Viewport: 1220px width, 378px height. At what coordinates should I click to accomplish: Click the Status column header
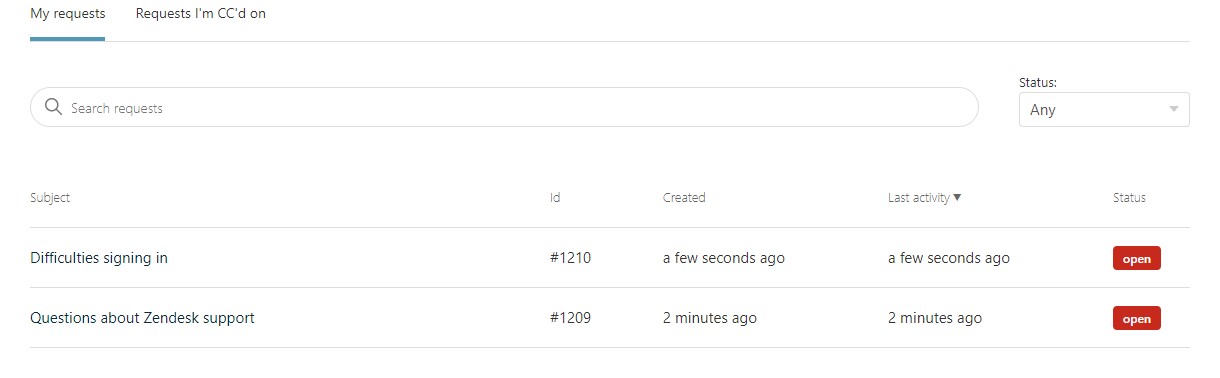tap(1129, 198)
